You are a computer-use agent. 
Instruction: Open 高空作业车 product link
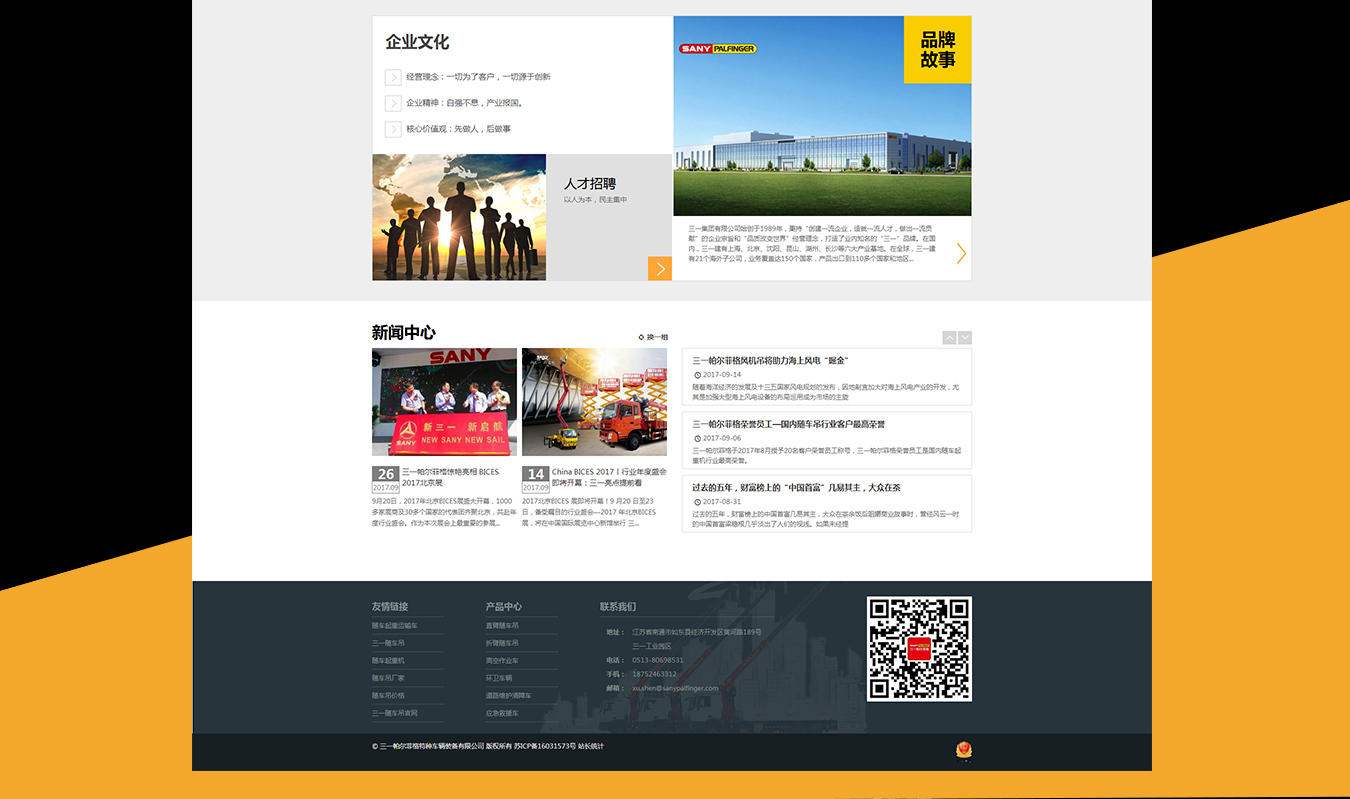(x=502, y=661)
